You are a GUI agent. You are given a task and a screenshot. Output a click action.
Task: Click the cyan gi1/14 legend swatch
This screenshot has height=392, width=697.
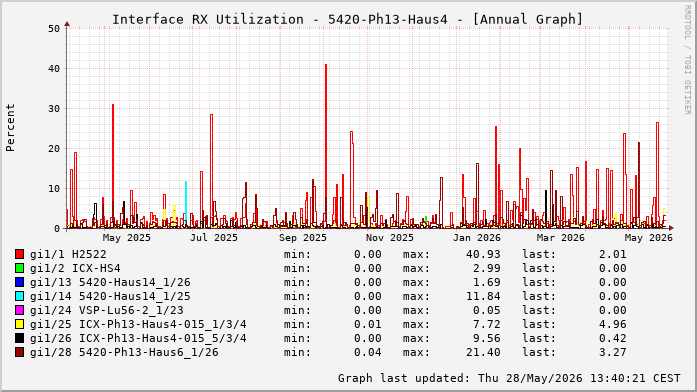pos(20,296)
